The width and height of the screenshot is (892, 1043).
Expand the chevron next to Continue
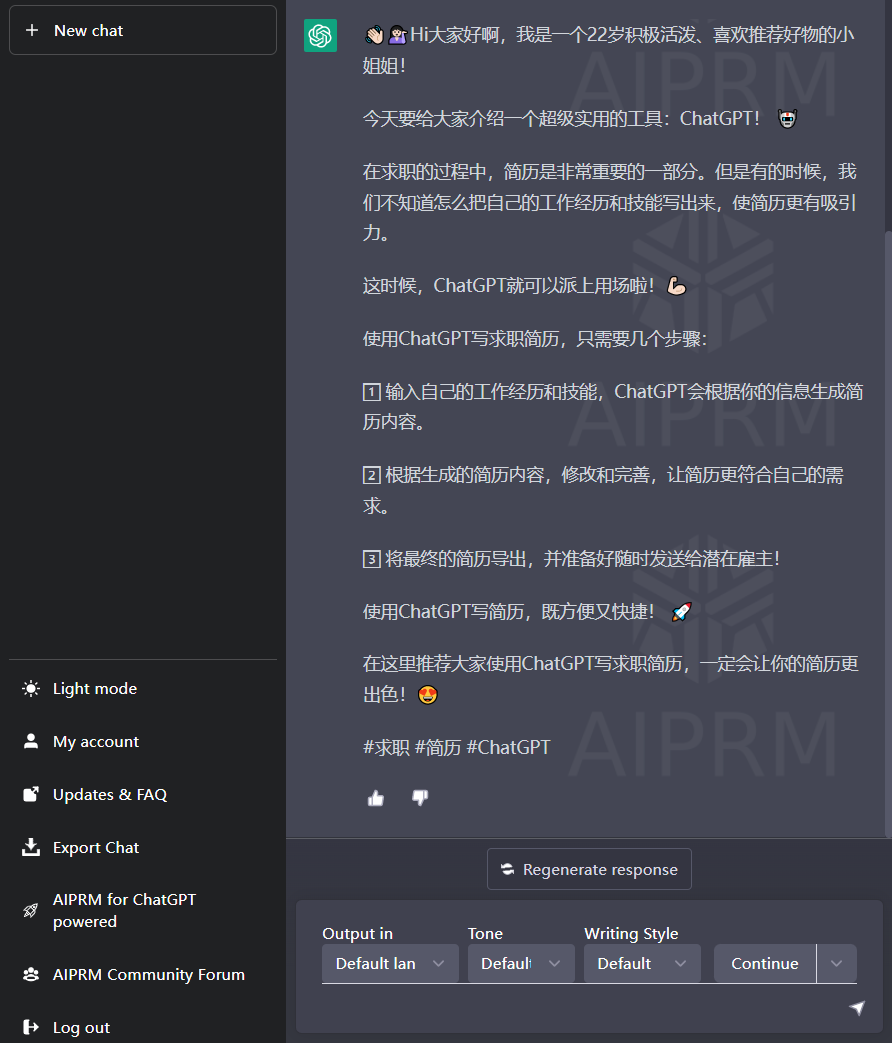836,963
